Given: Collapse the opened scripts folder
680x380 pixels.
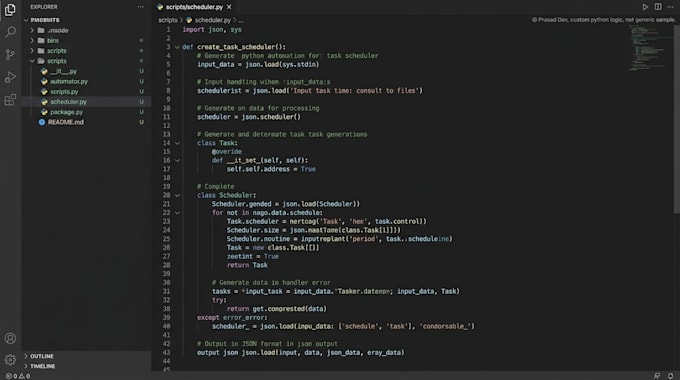Looking at the screenshot, I should point(32,61).
